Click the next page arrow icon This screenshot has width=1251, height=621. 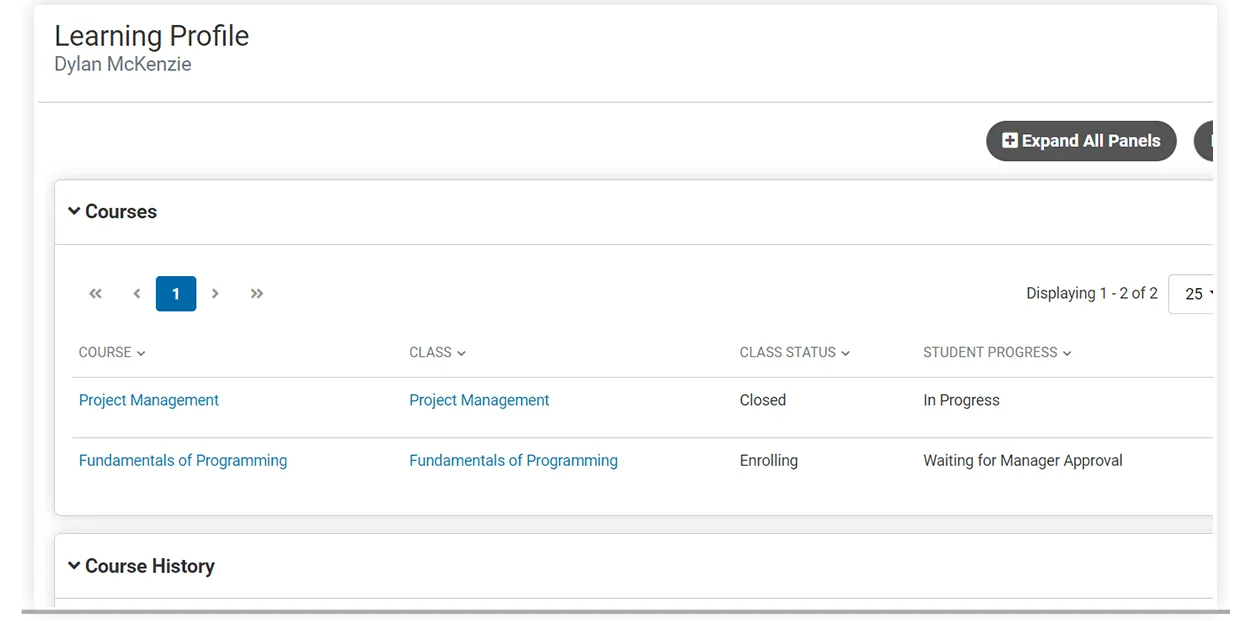215,293
